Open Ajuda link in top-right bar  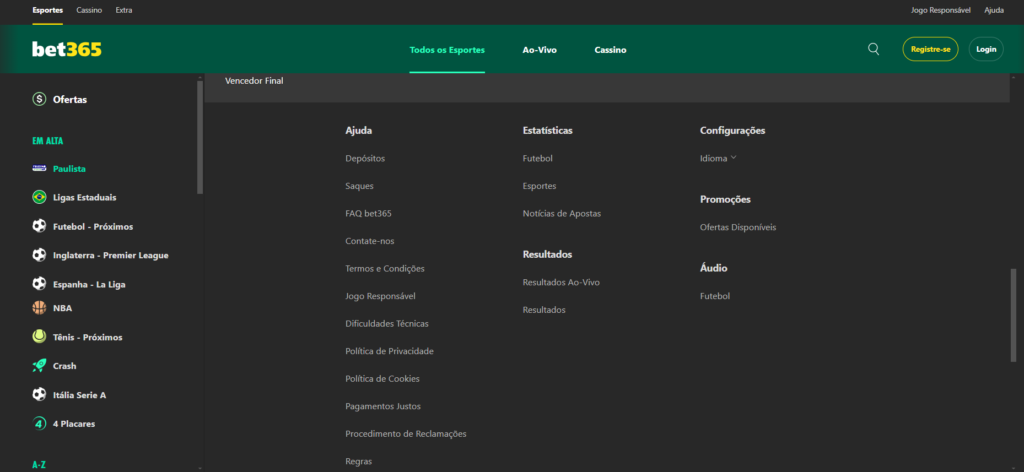click(994, 10)
